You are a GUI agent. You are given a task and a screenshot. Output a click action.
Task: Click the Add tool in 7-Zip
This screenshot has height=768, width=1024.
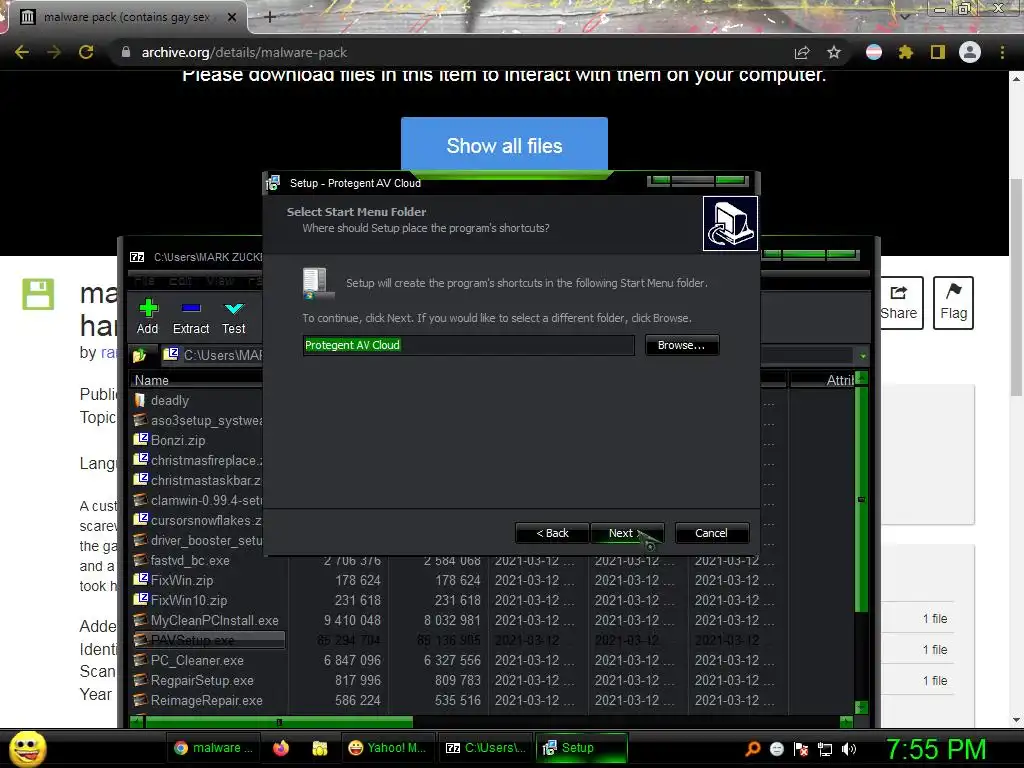tap(148, 317)
